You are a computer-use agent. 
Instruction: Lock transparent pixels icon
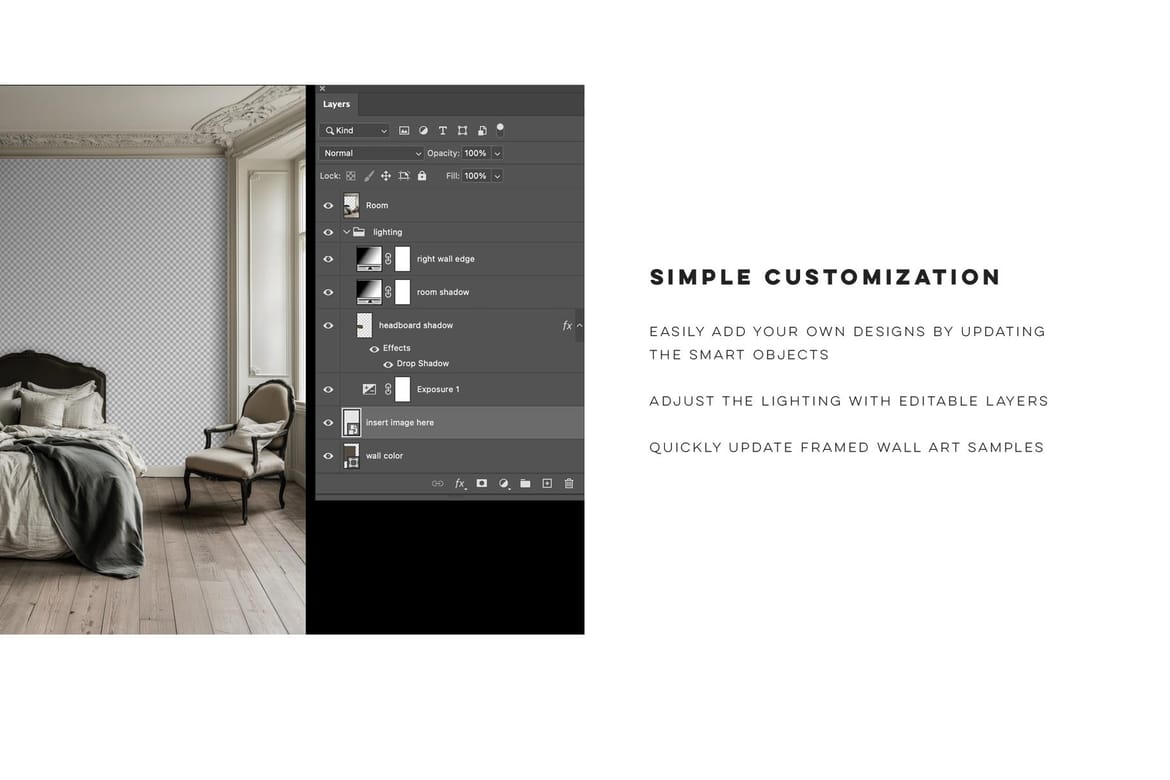coord(351,176)
